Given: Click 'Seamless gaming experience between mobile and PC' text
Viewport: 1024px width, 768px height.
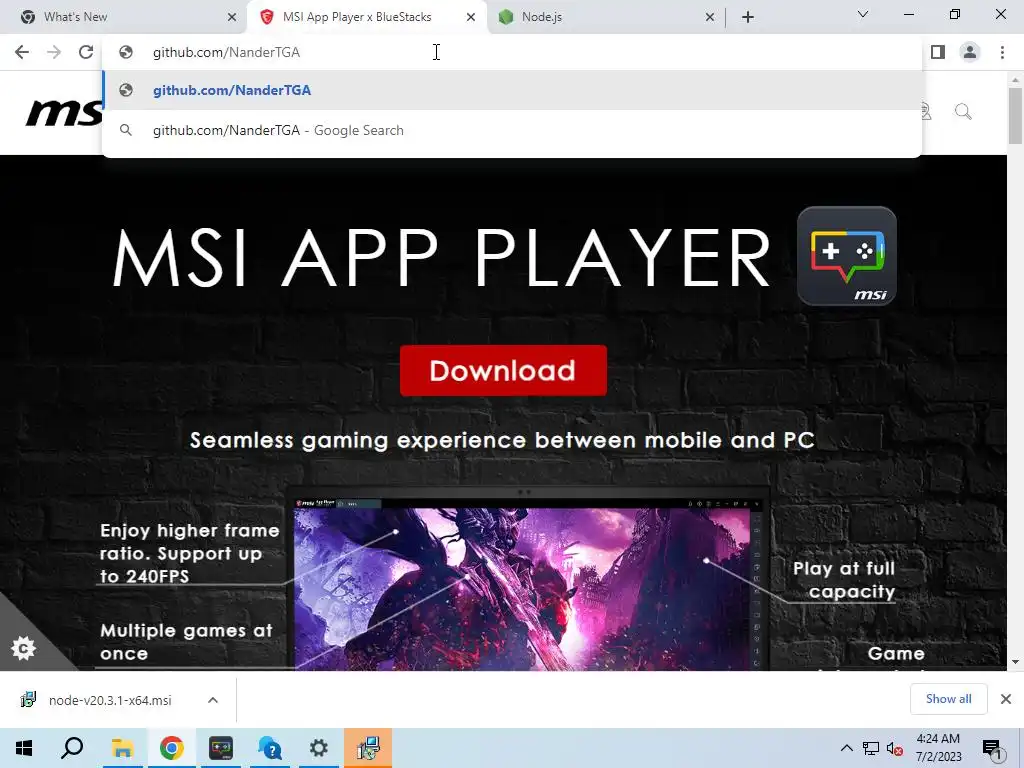Looking at the screenshot, I should pyautogui.click(x=502, y=440).
